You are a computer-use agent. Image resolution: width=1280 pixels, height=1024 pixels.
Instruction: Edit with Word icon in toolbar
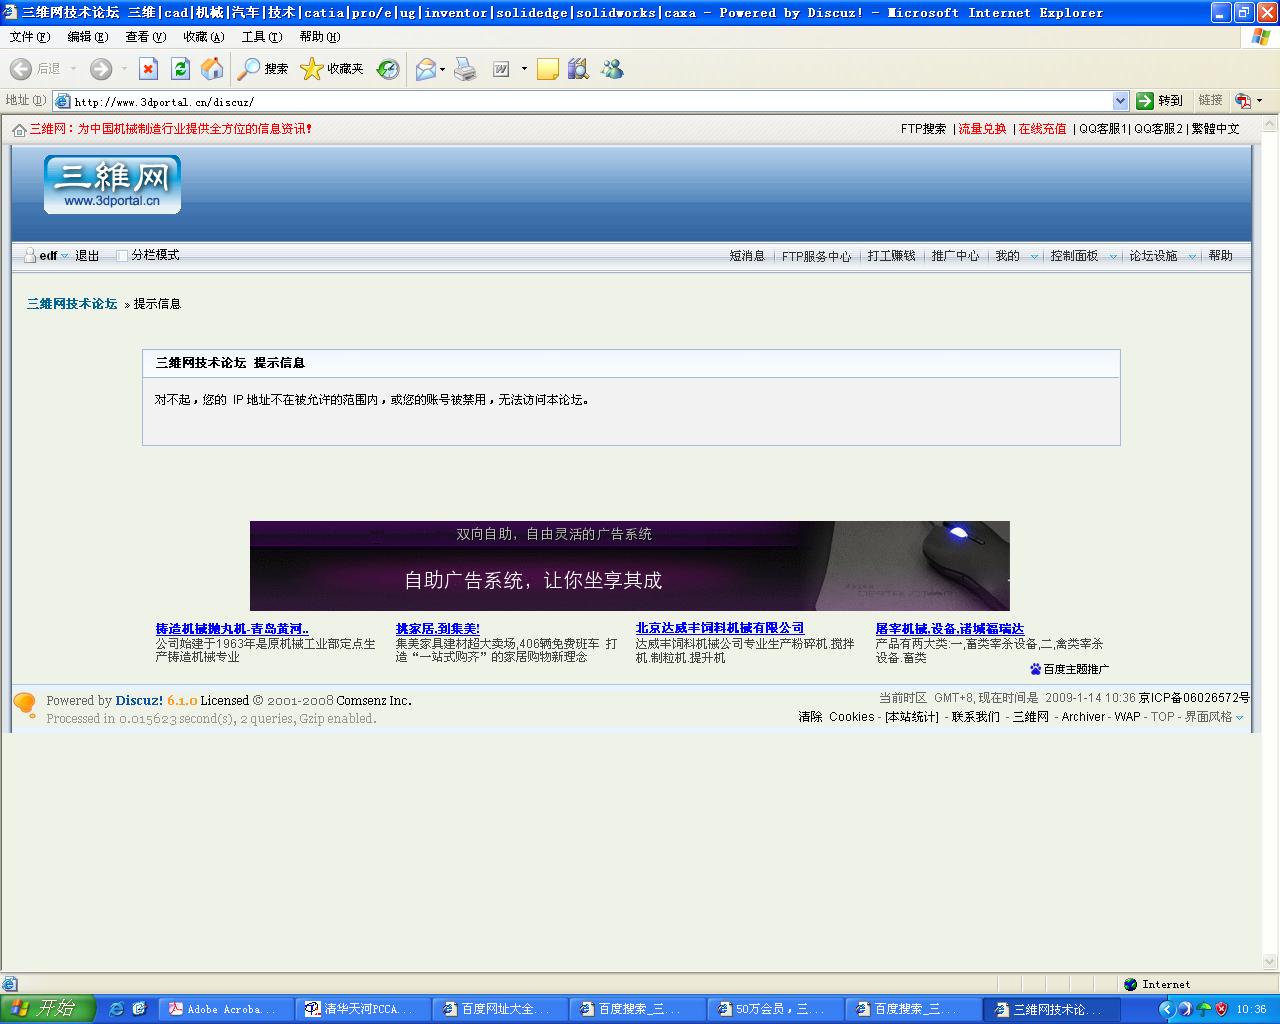pos(501,68)
